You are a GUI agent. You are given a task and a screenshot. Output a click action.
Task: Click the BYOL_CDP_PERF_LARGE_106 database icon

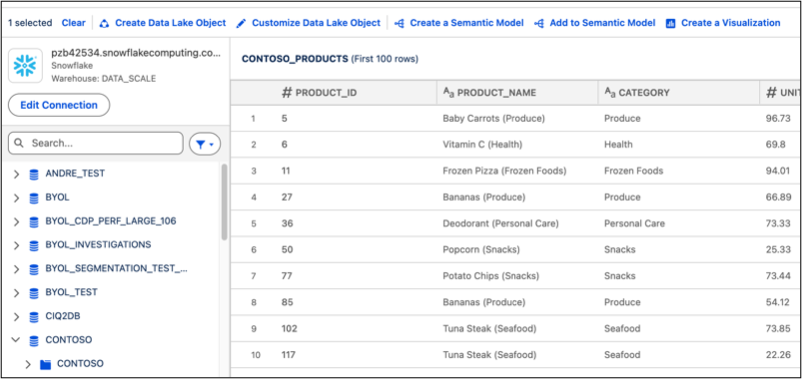(34, 222)
